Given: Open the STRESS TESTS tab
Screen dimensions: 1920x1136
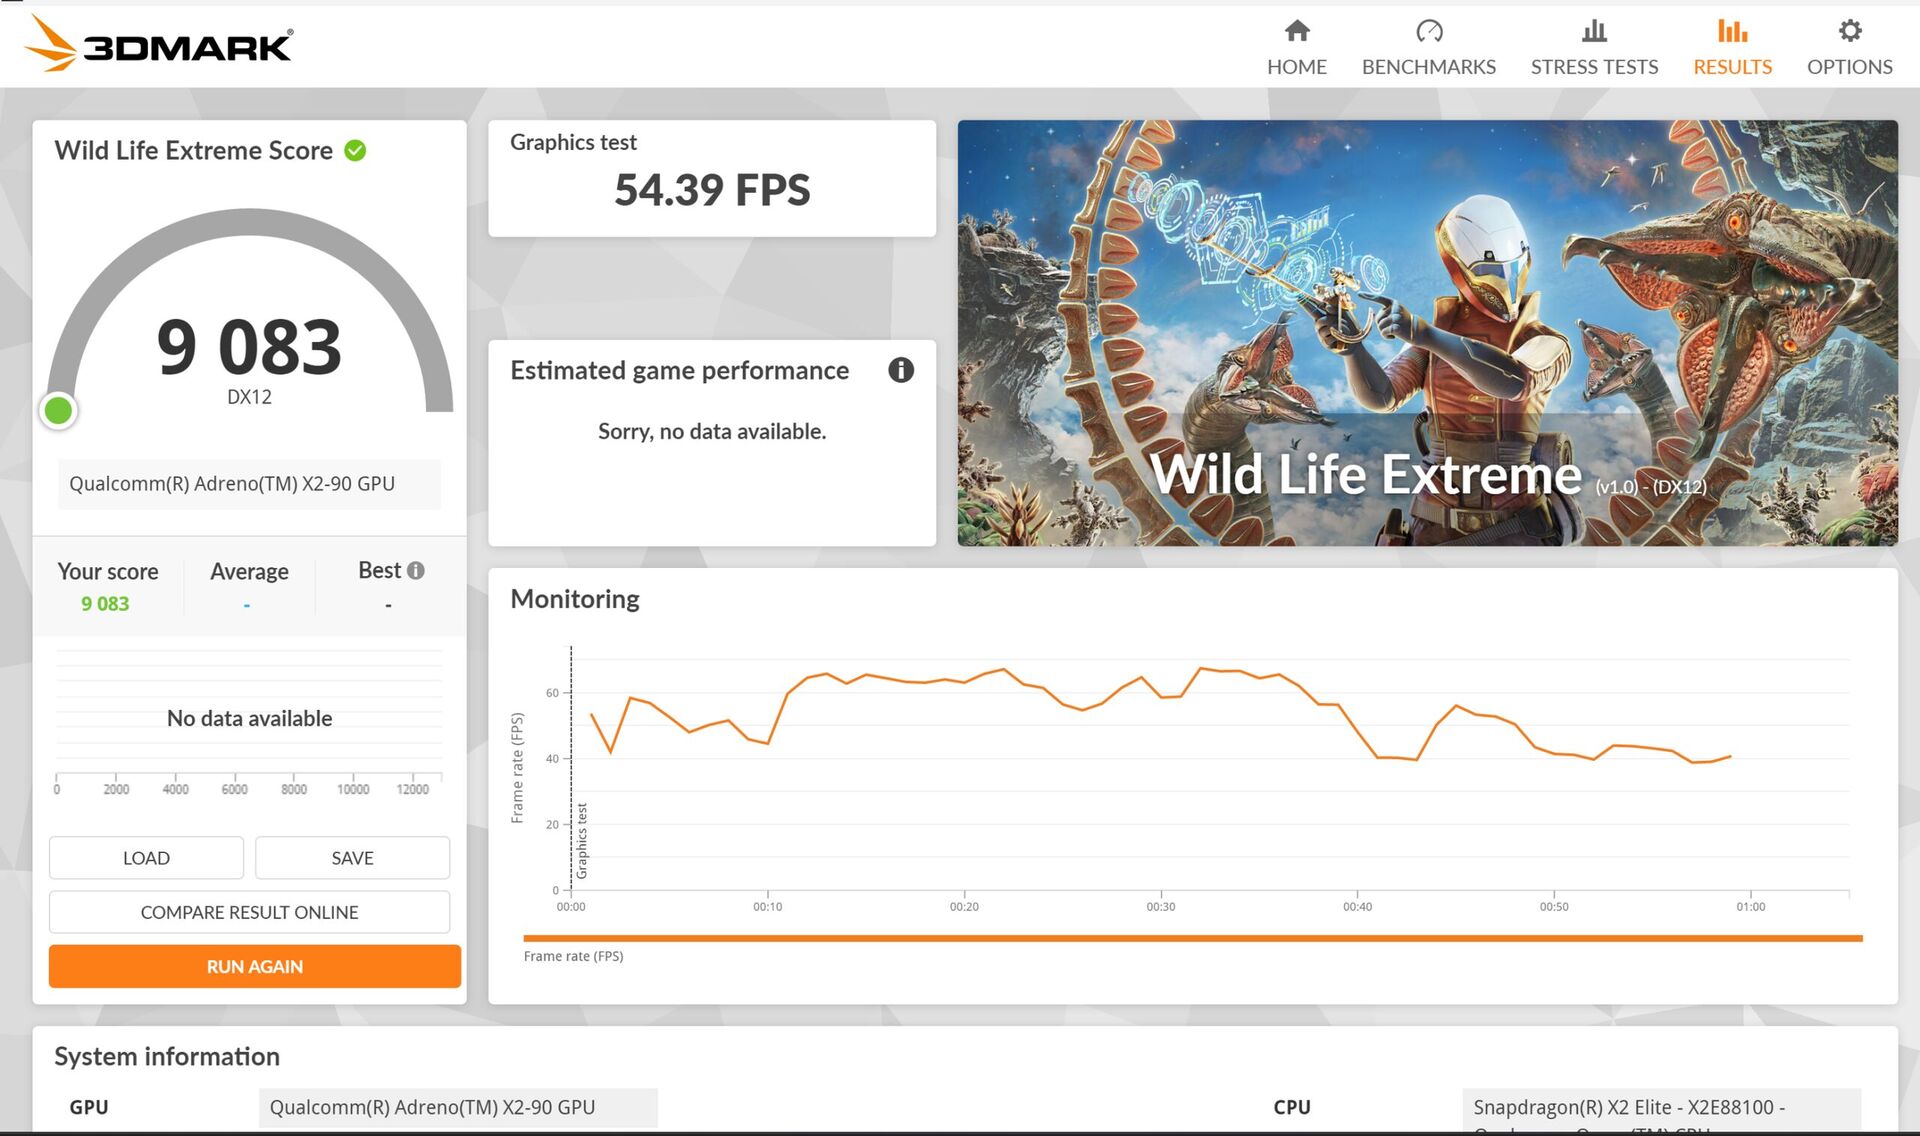Looking at the screenshot, I should (1594, 66).
